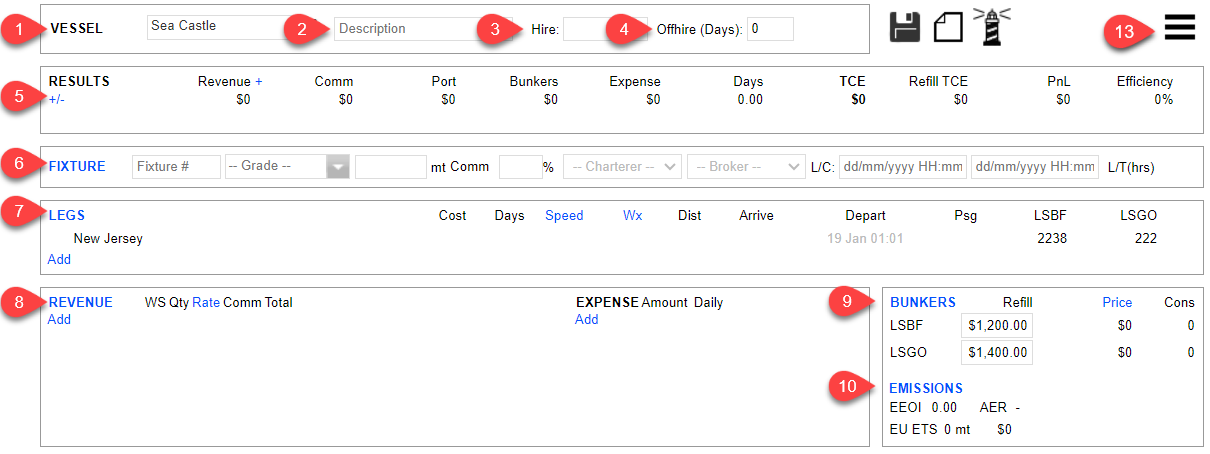The image size is (1210, 454).
Task: Toggle the +/- results expander
Action: coord(56,99)
